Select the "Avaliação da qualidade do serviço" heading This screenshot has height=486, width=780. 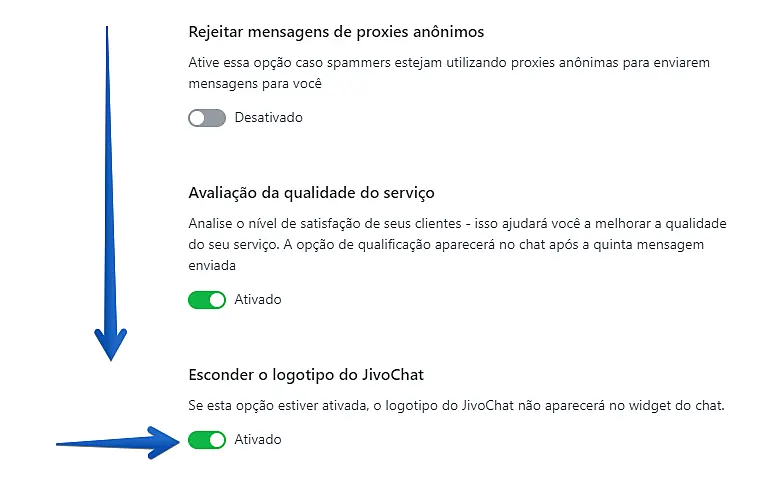coord(311,192)
